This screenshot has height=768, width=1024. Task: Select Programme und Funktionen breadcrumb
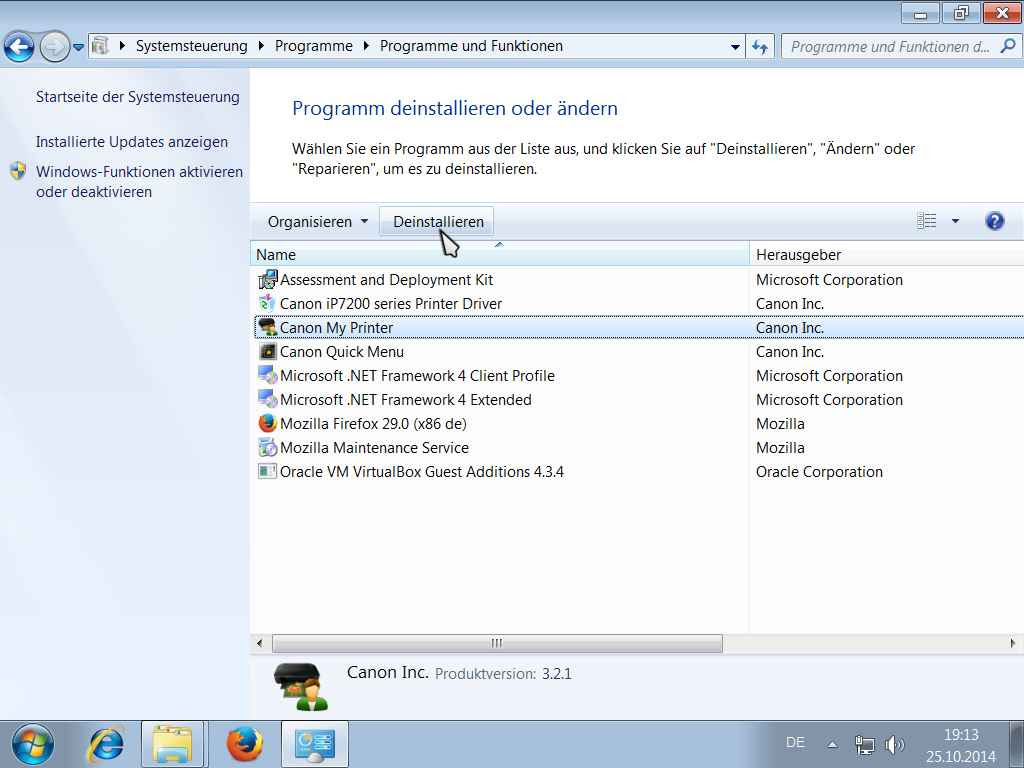(x=471, y=46)
